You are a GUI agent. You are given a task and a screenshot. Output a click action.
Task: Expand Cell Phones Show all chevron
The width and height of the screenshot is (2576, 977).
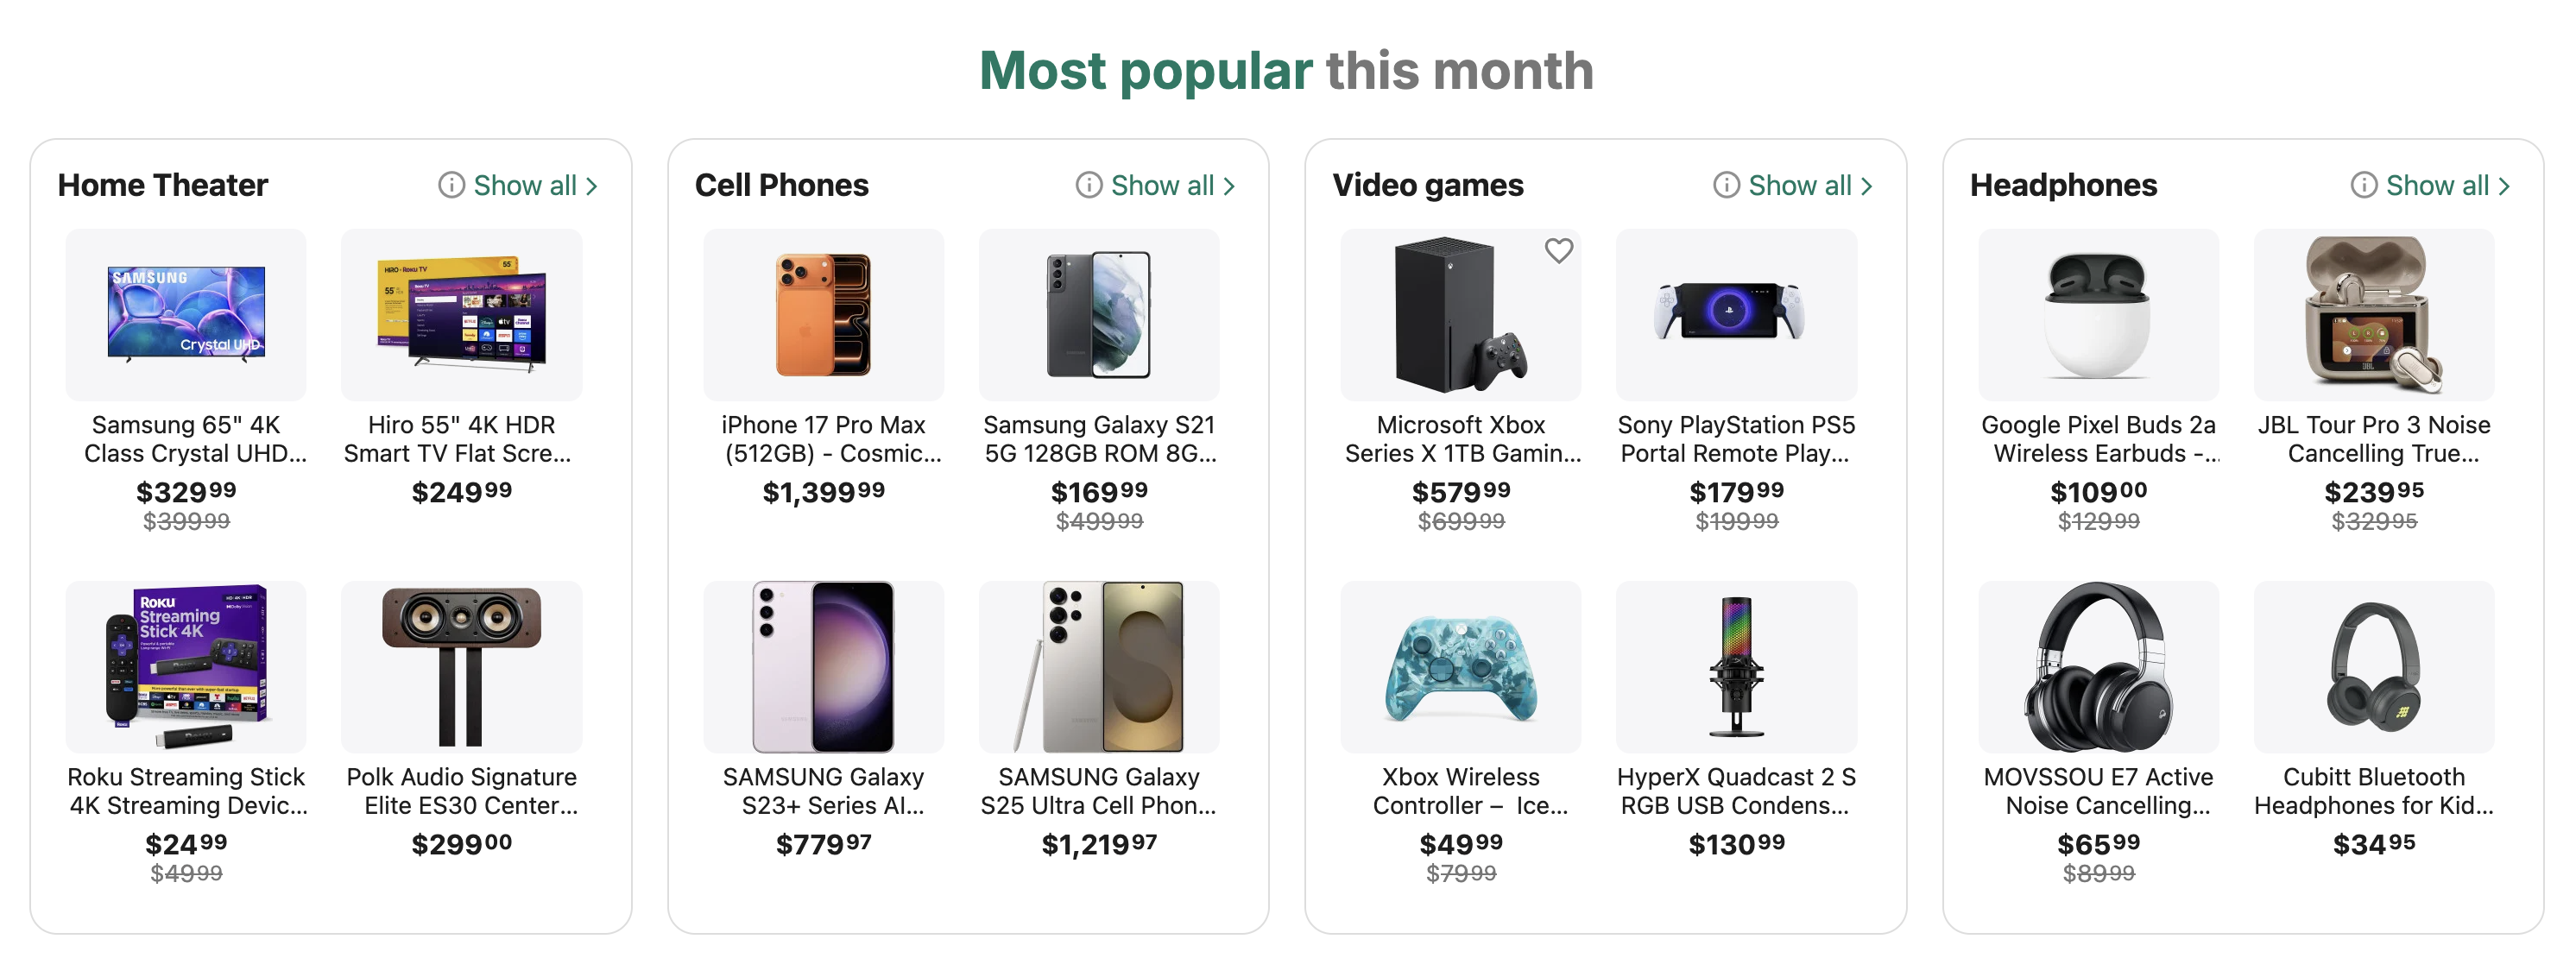1229,186
